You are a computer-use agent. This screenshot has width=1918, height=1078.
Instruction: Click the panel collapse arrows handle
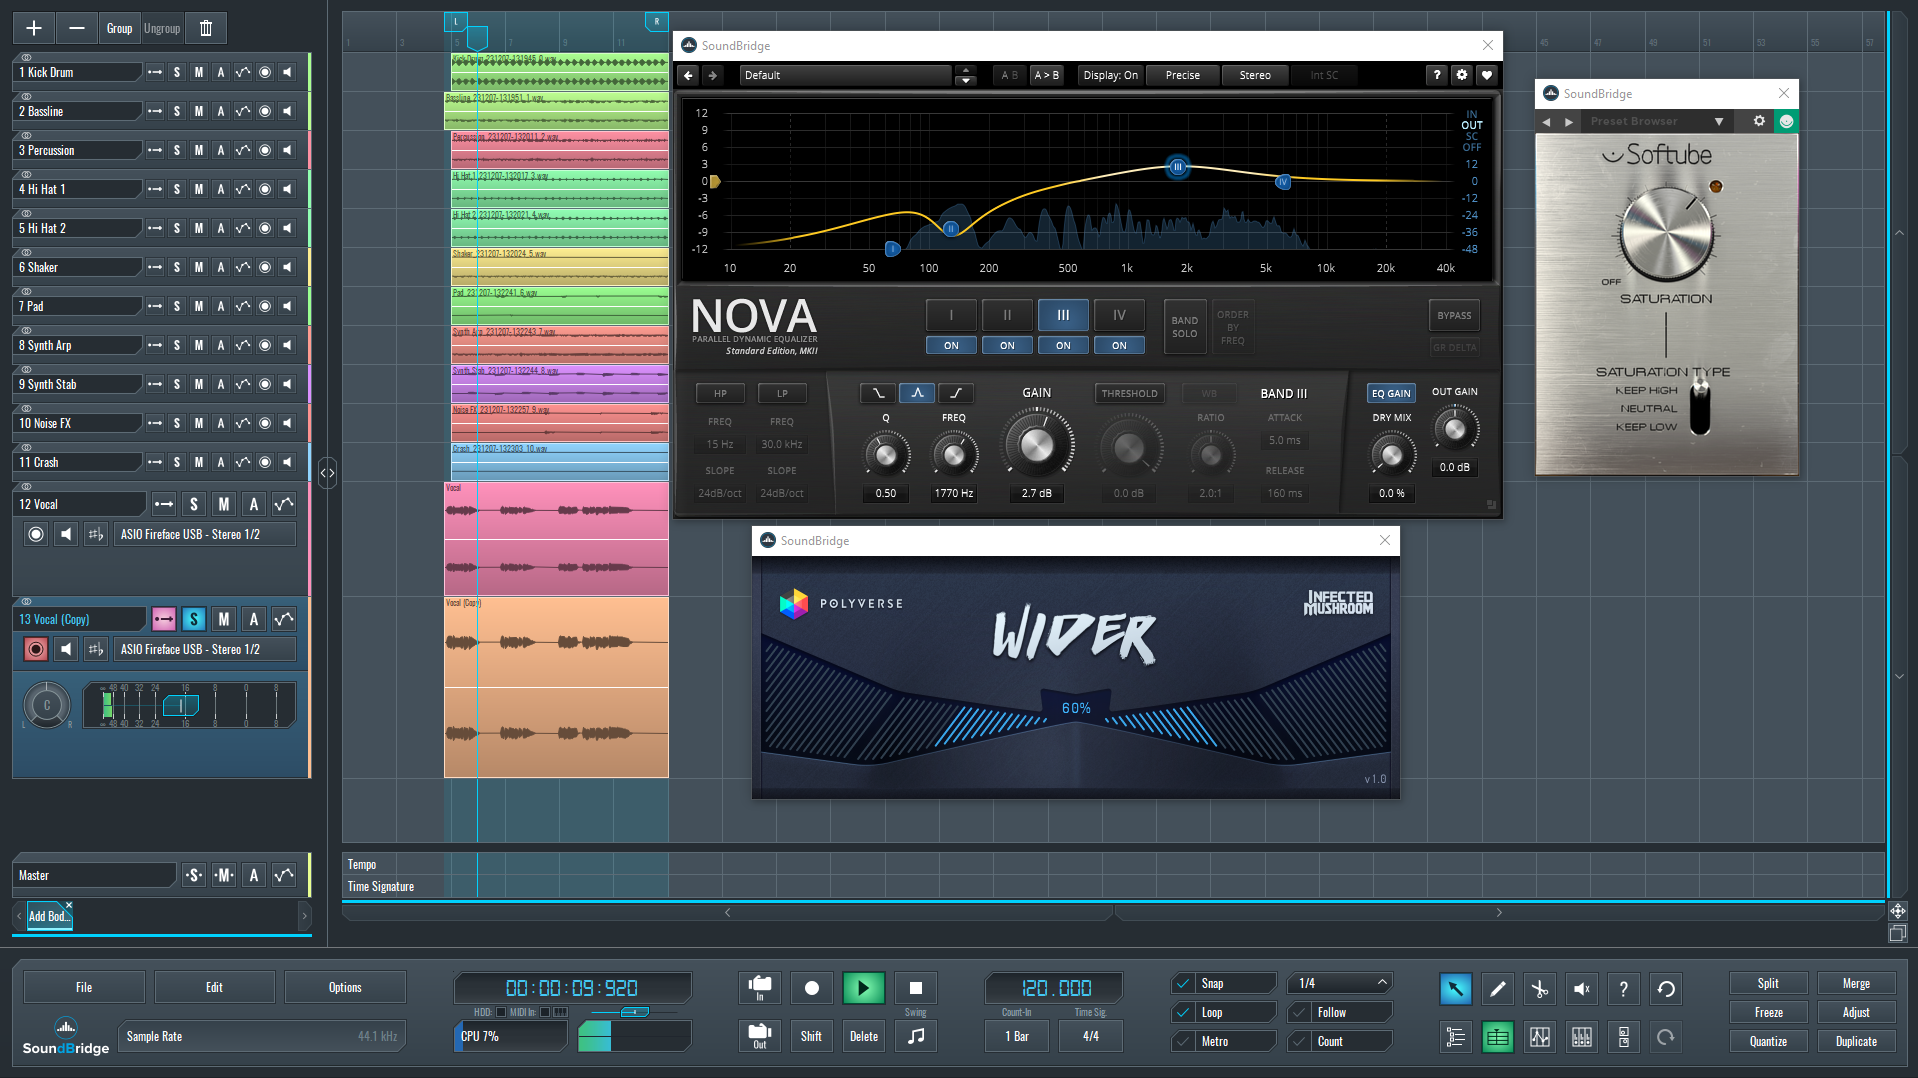coord(327,472)
